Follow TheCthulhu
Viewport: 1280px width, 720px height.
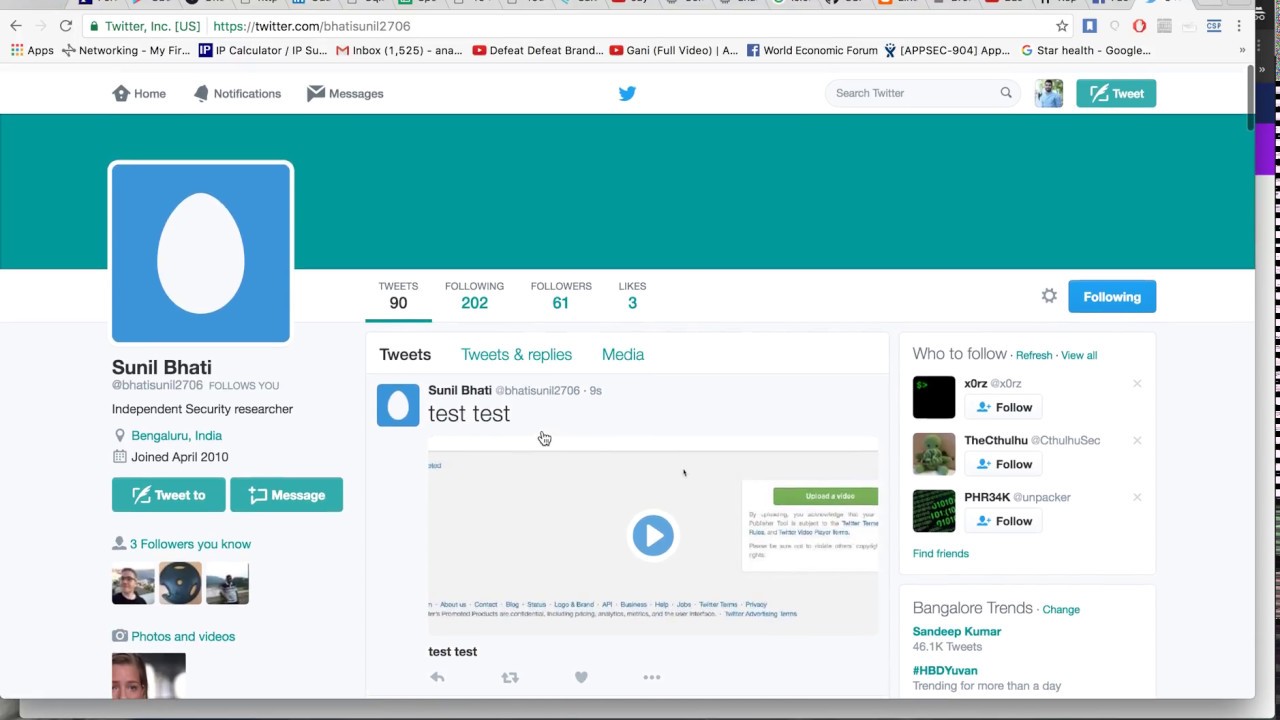[x=1004, y=464]
